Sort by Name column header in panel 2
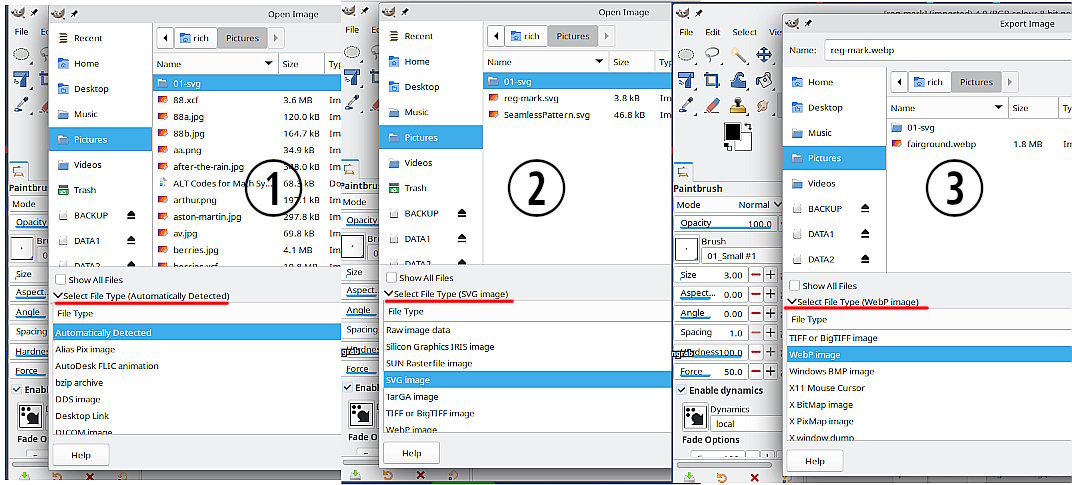Screen dimensions: 1072x485 point(545,62)
